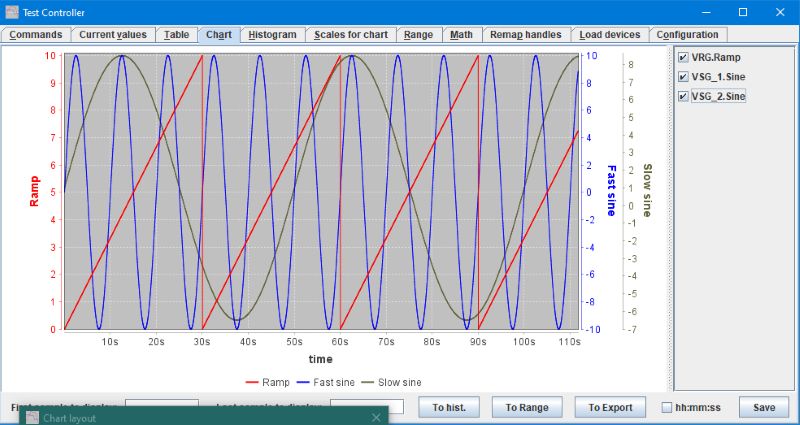Click the Chart layout window icon
800x425 pixels.
coord(33,418)
